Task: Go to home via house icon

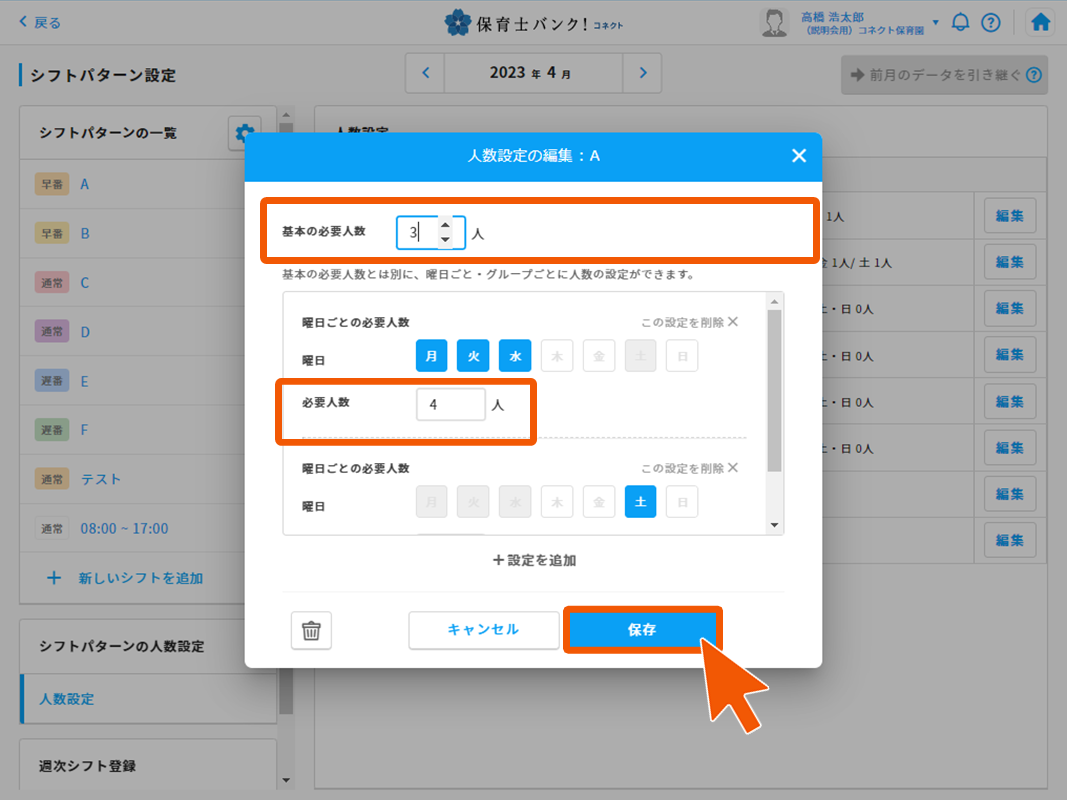Action: 1040,22
